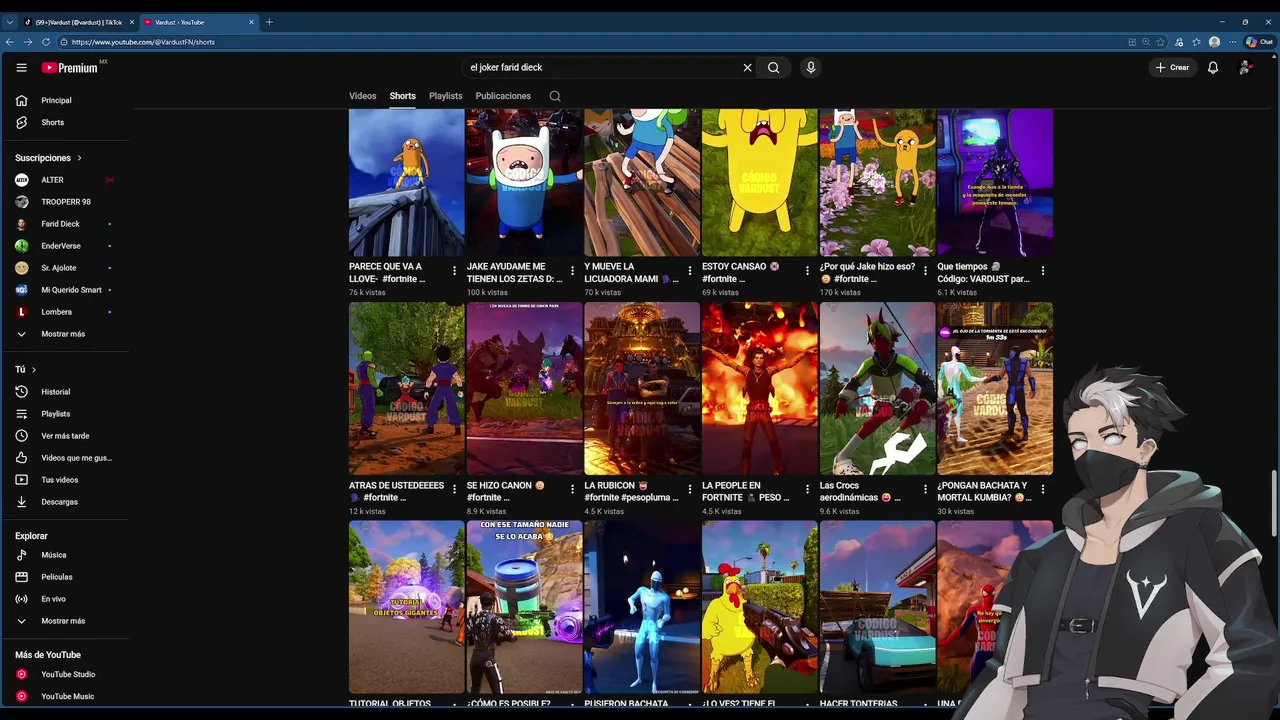Viewport: 1280px width, 720px height.
Task: Open options menu for ESTOY CANSAO short
Action: coord(808,271)
